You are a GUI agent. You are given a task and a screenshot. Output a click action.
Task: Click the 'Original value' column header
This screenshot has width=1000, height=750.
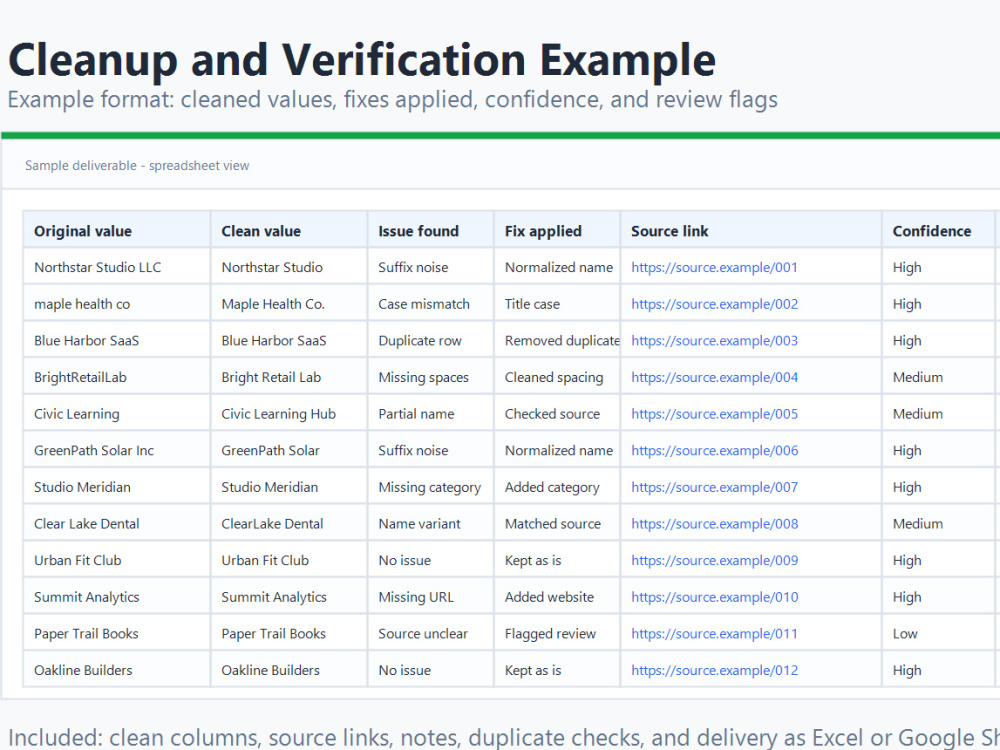[x=117, y=230]
